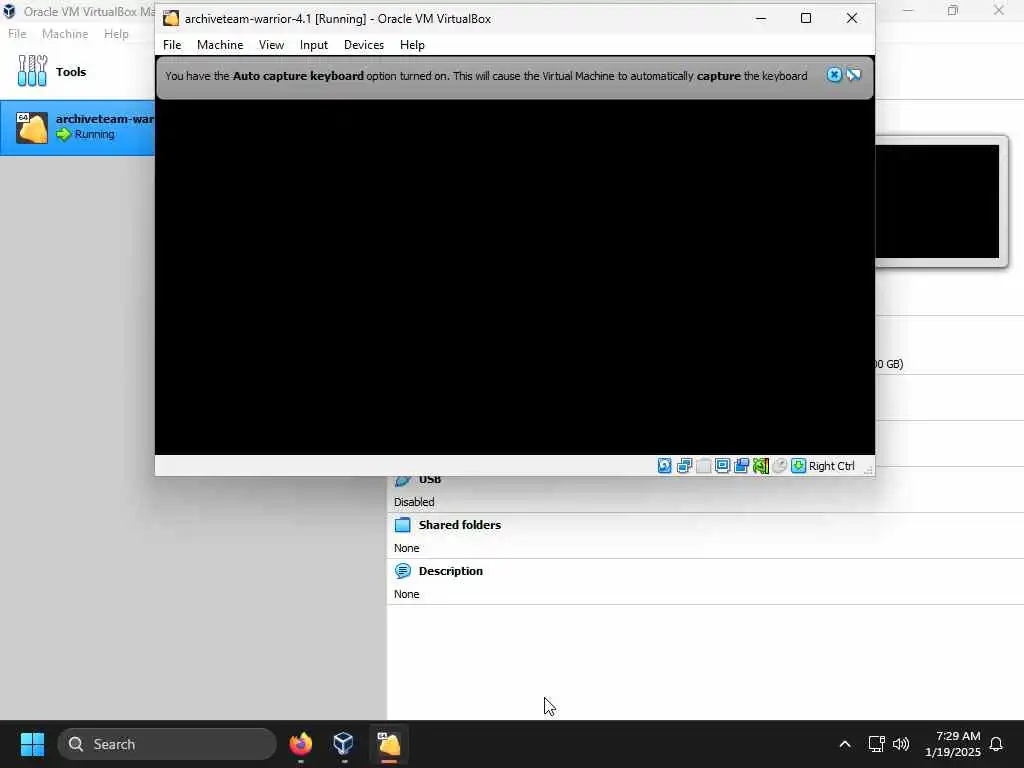Click 'None' under Shared folders
Screen dimensions: 1024x768
406,548
